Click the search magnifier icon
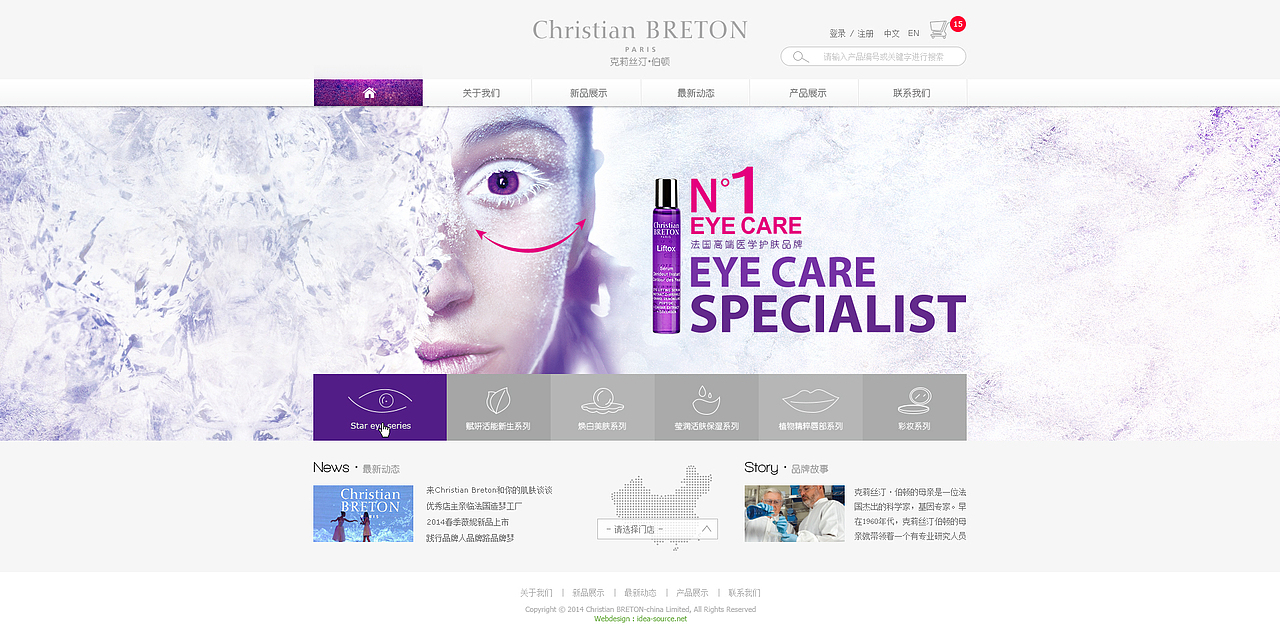This screenshot has width=1280, height=640. click(800, 57)
